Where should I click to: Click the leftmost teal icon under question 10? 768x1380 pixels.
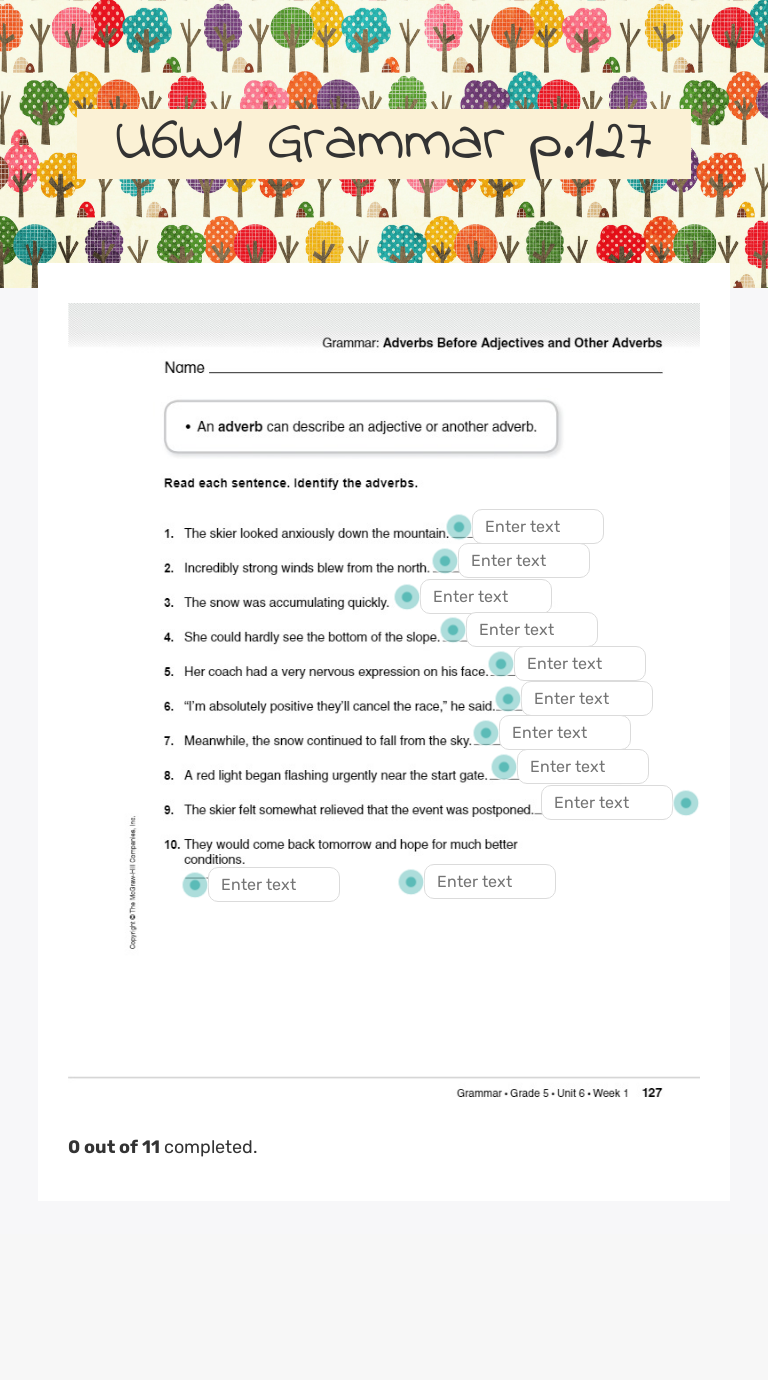point(195,884)
